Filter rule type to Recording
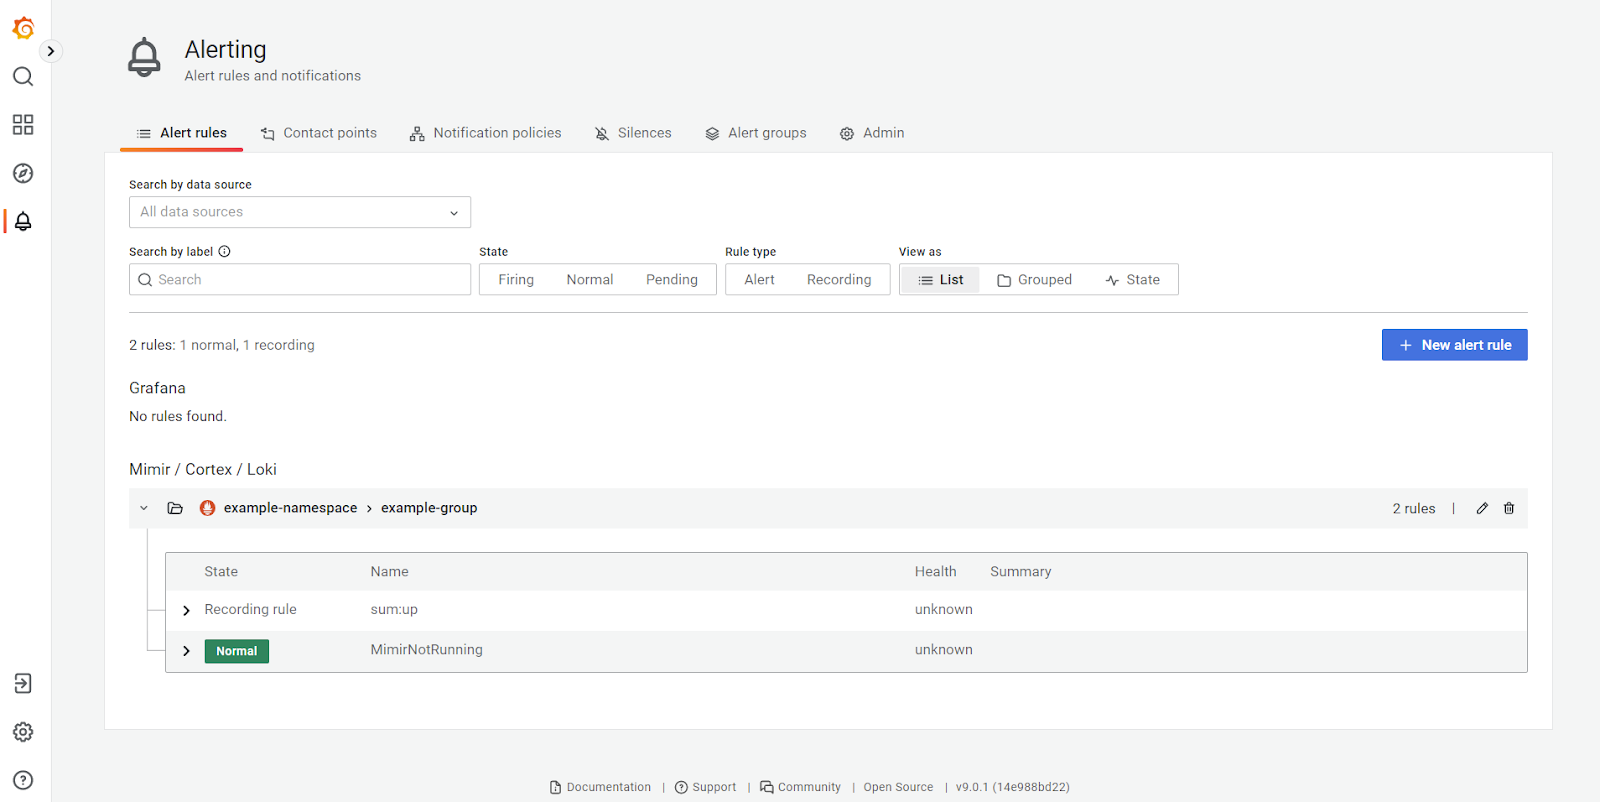The width and height of the screenshot is (1600, 802). tap(838, 280)
